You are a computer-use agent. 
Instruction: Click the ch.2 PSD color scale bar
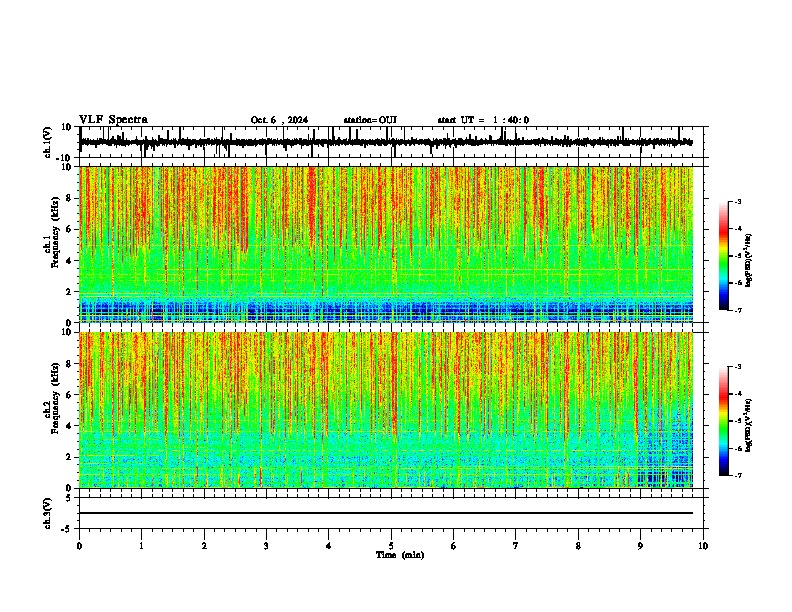[x=723, y=421]
